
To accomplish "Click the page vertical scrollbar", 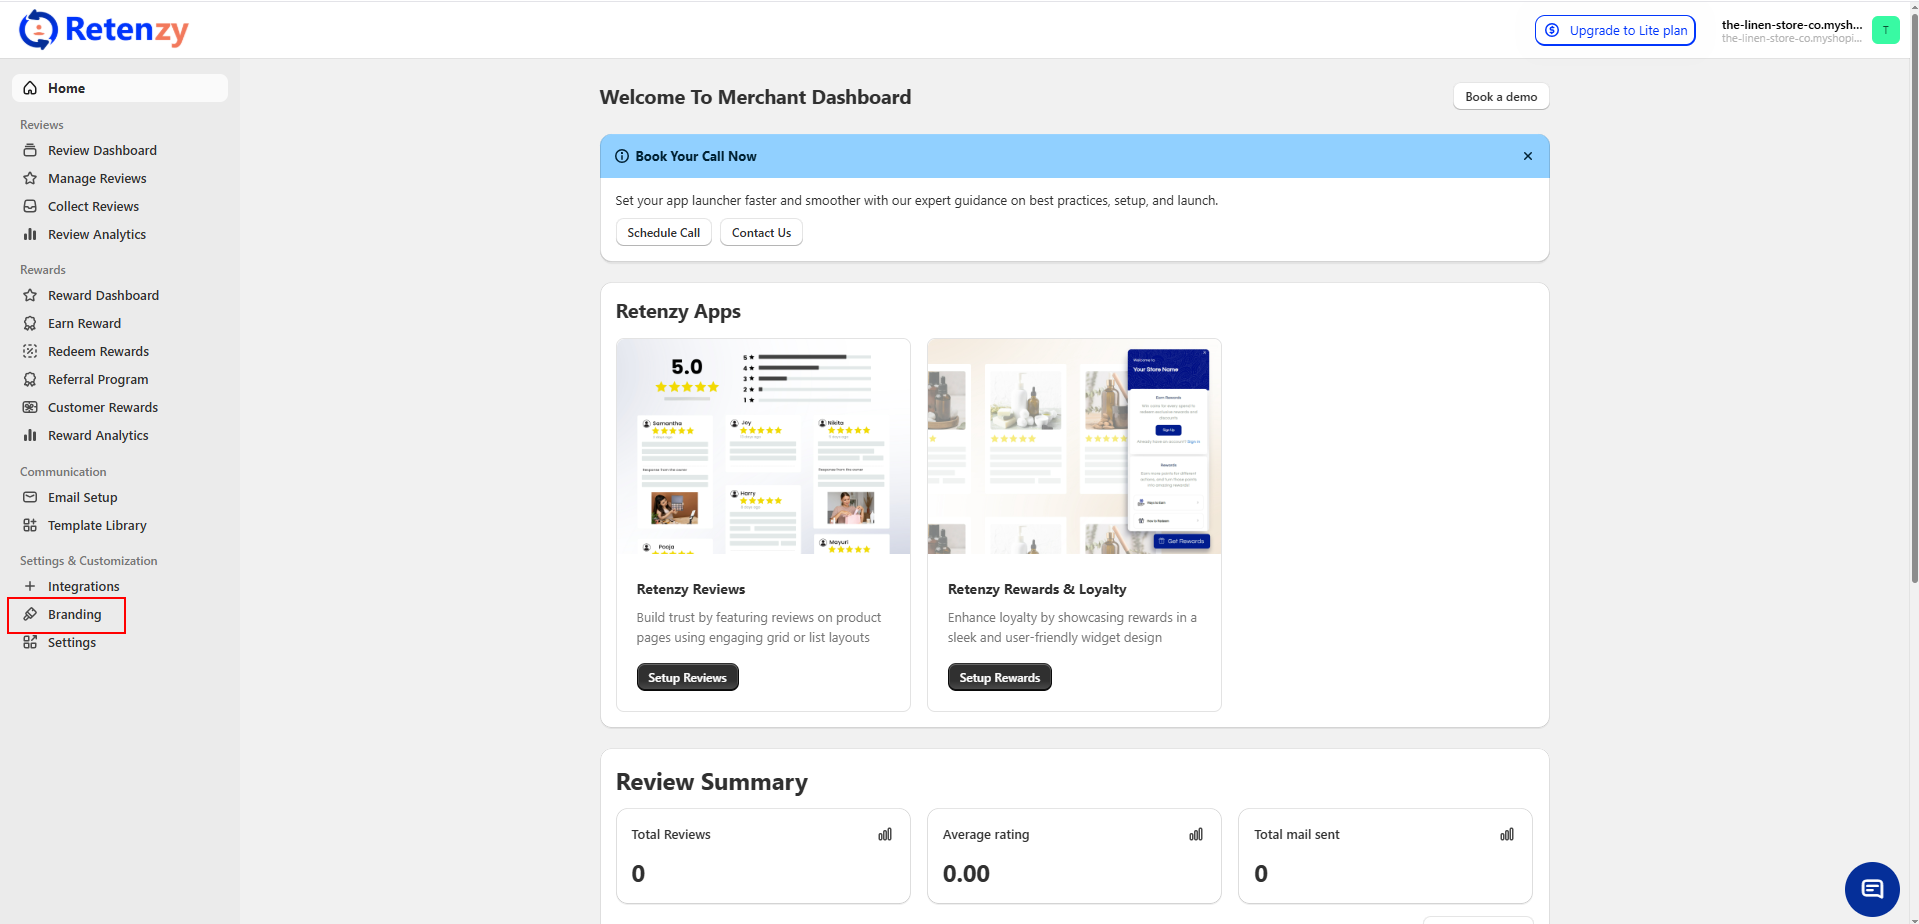I will 1914,300.
